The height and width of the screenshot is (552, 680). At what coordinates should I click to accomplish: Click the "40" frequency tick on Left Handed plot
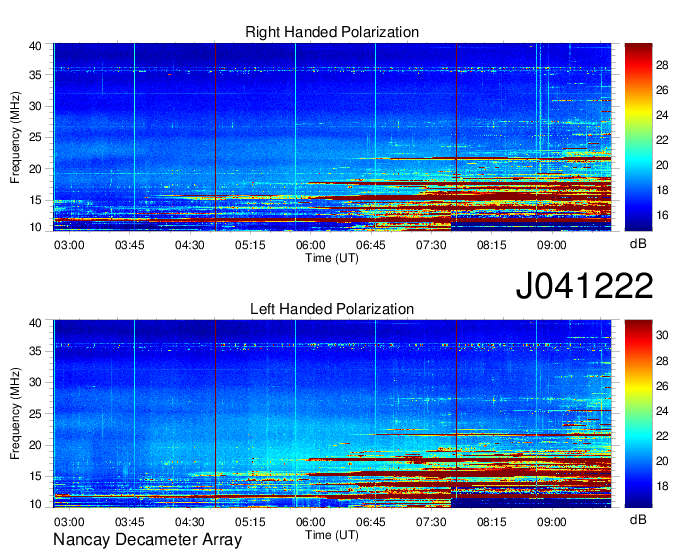35,323
